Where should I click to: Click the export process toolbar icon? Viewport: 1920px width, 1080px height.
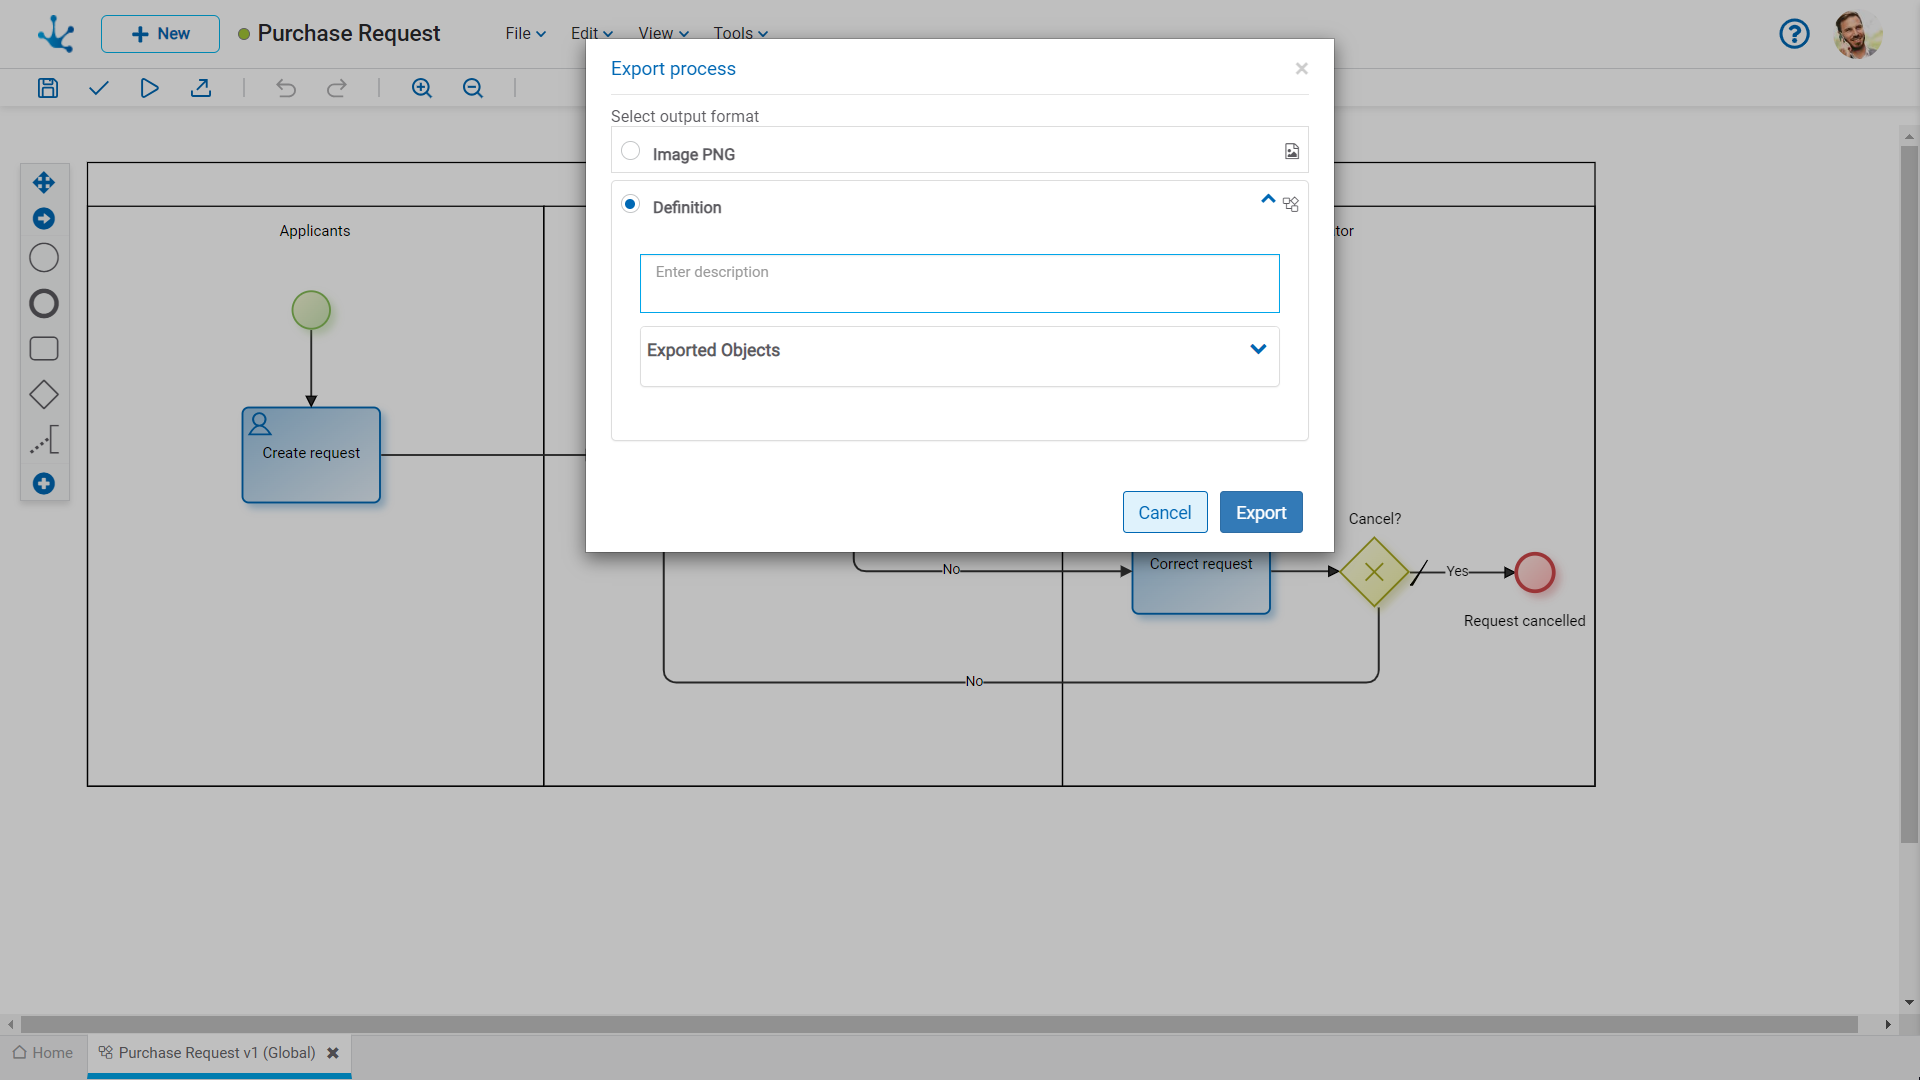click(x=201, y=88)
